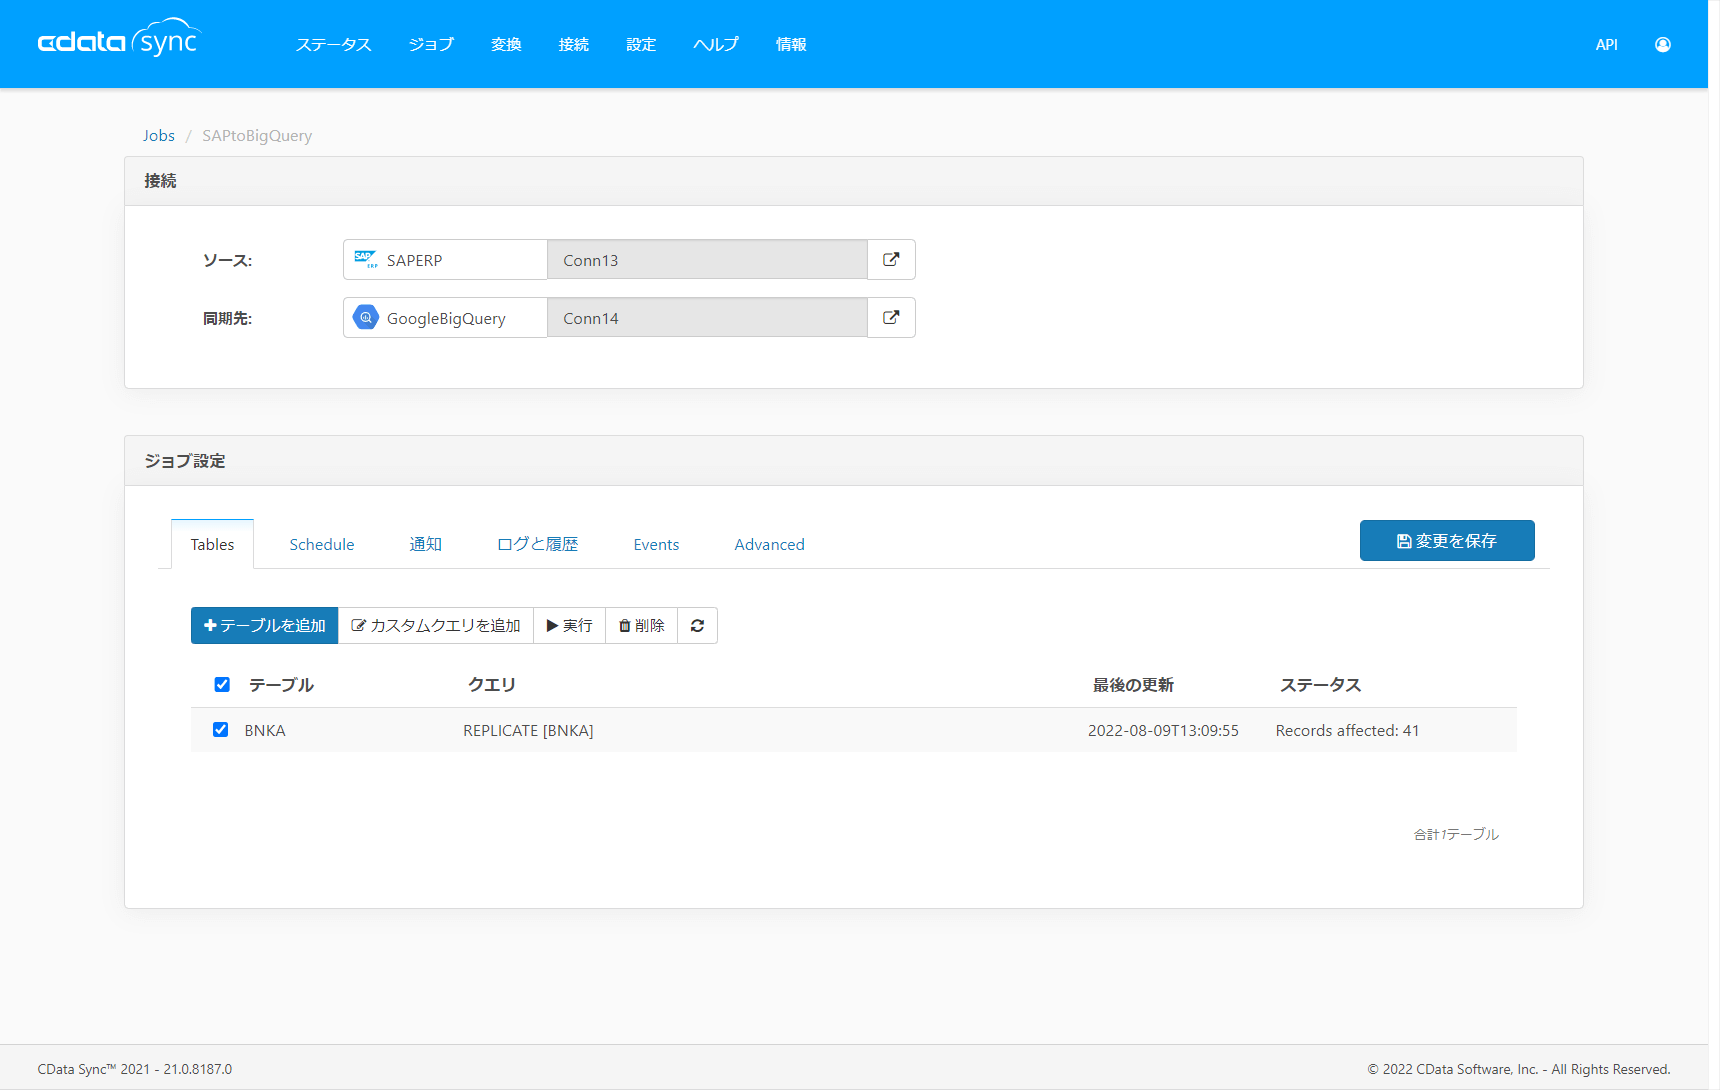Switch to the Advanced tab

pyautogui.click(x=769, y=544)
